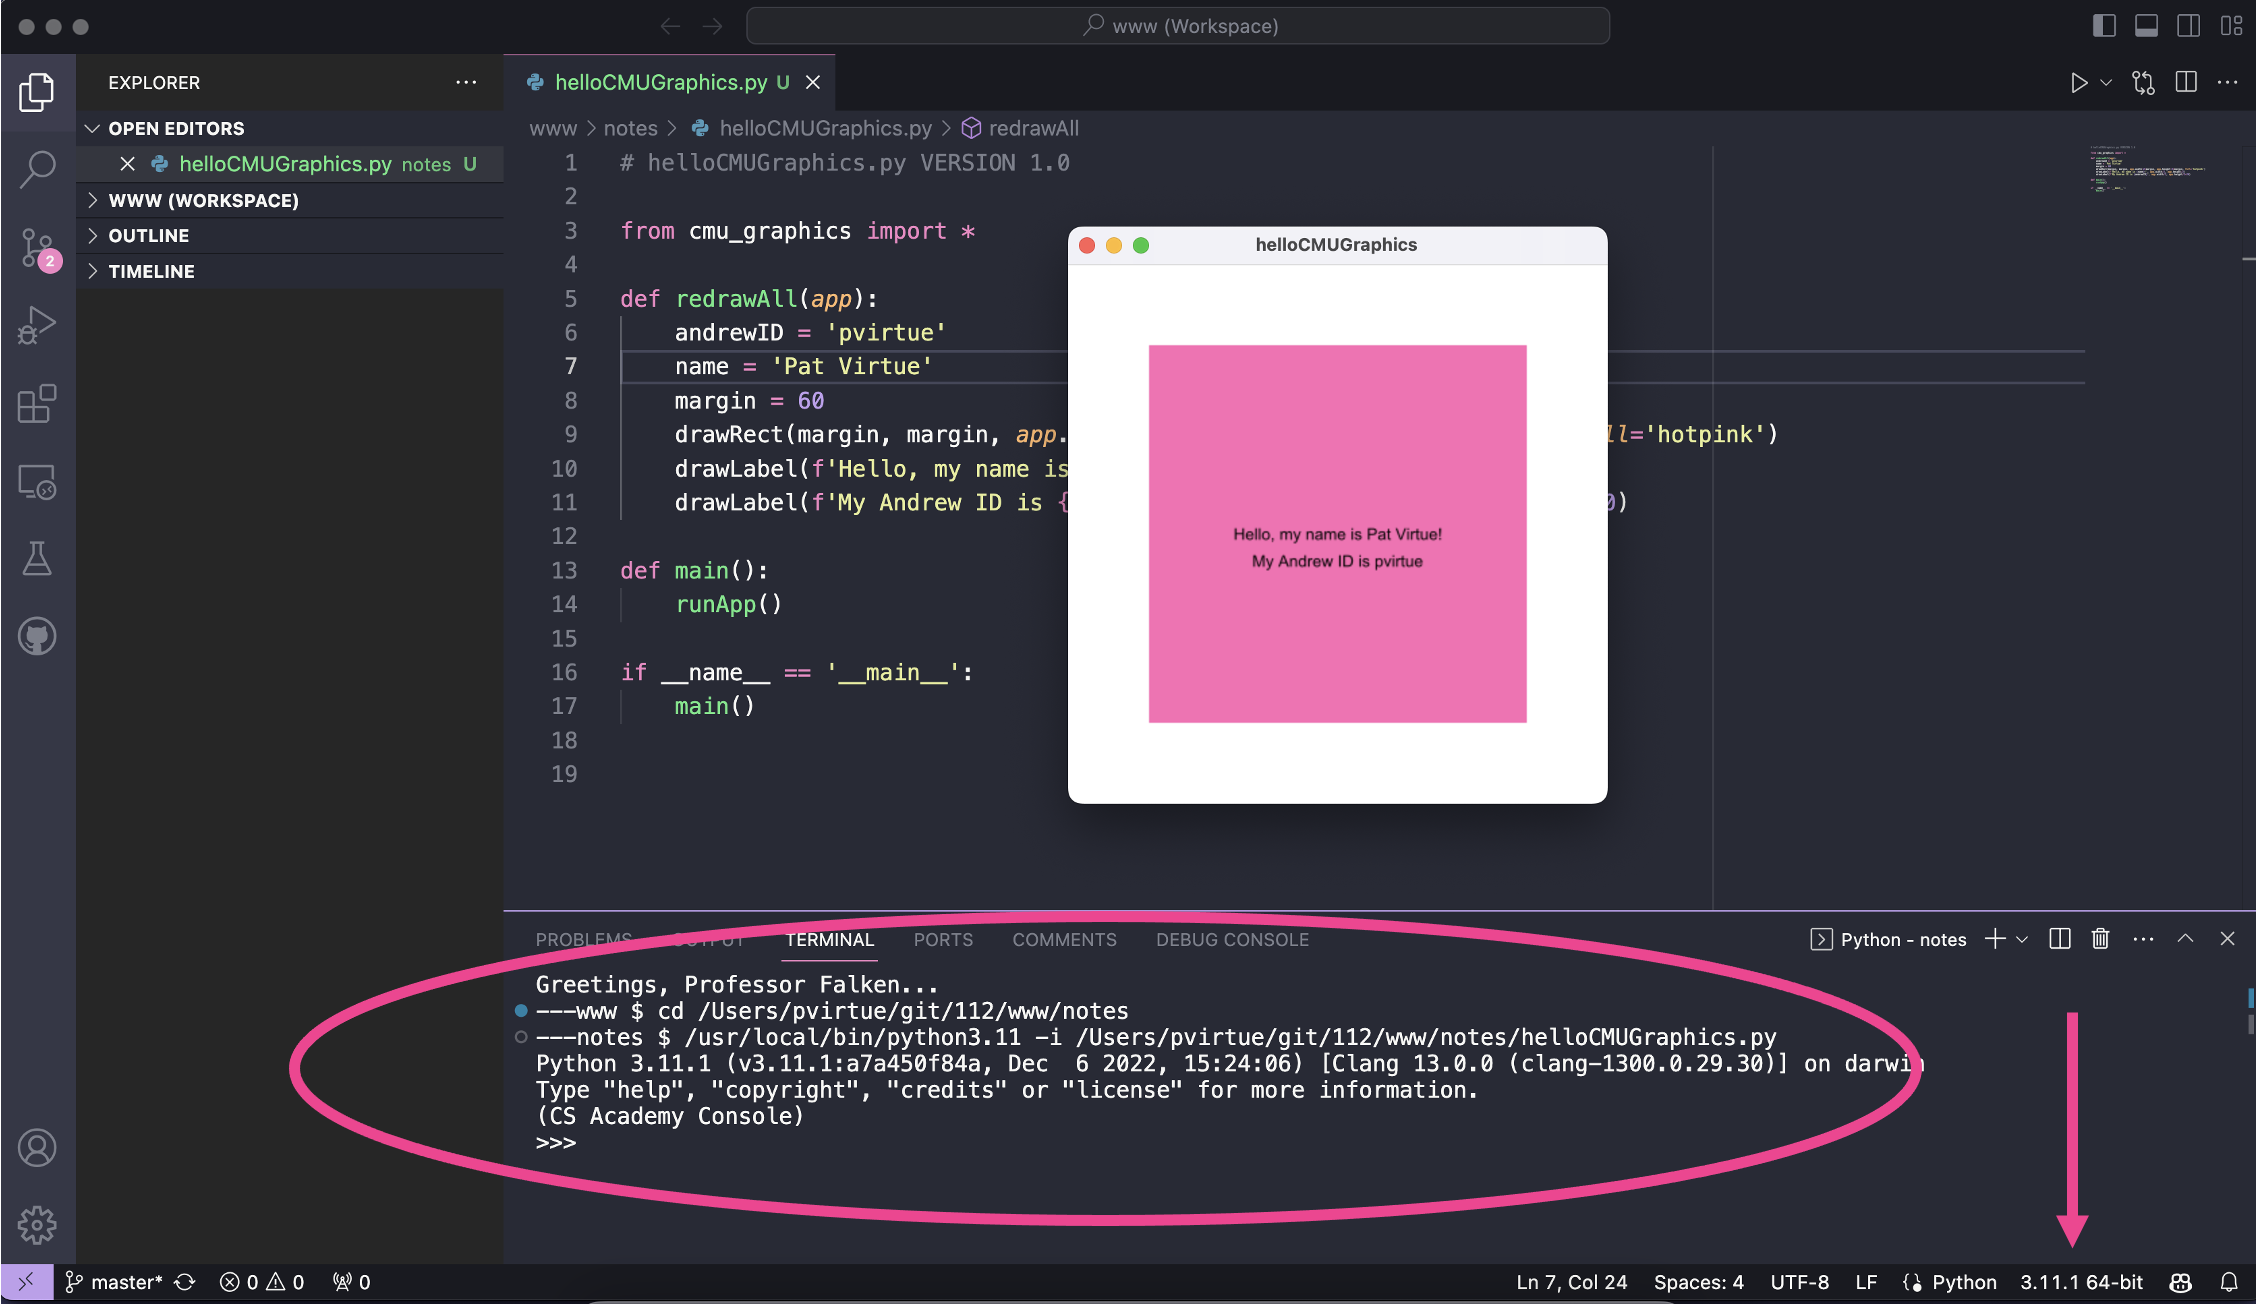Switch to the DEBUG CONSOLE tab

pos(1232,940)
